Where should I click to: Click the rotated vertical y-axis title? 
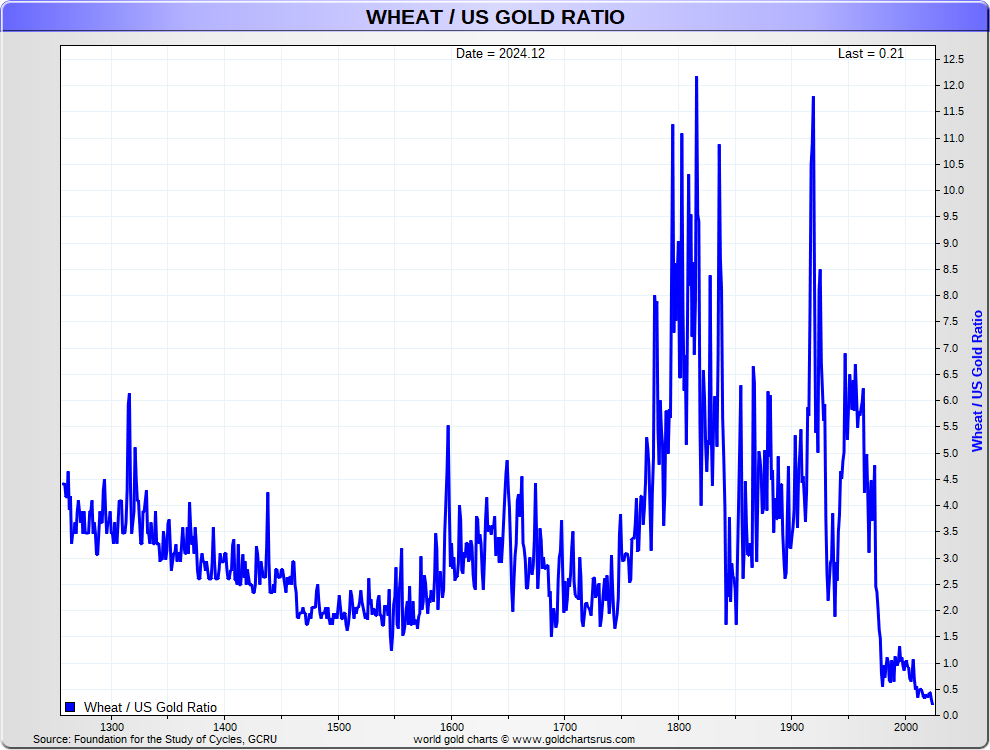point(977,381)
